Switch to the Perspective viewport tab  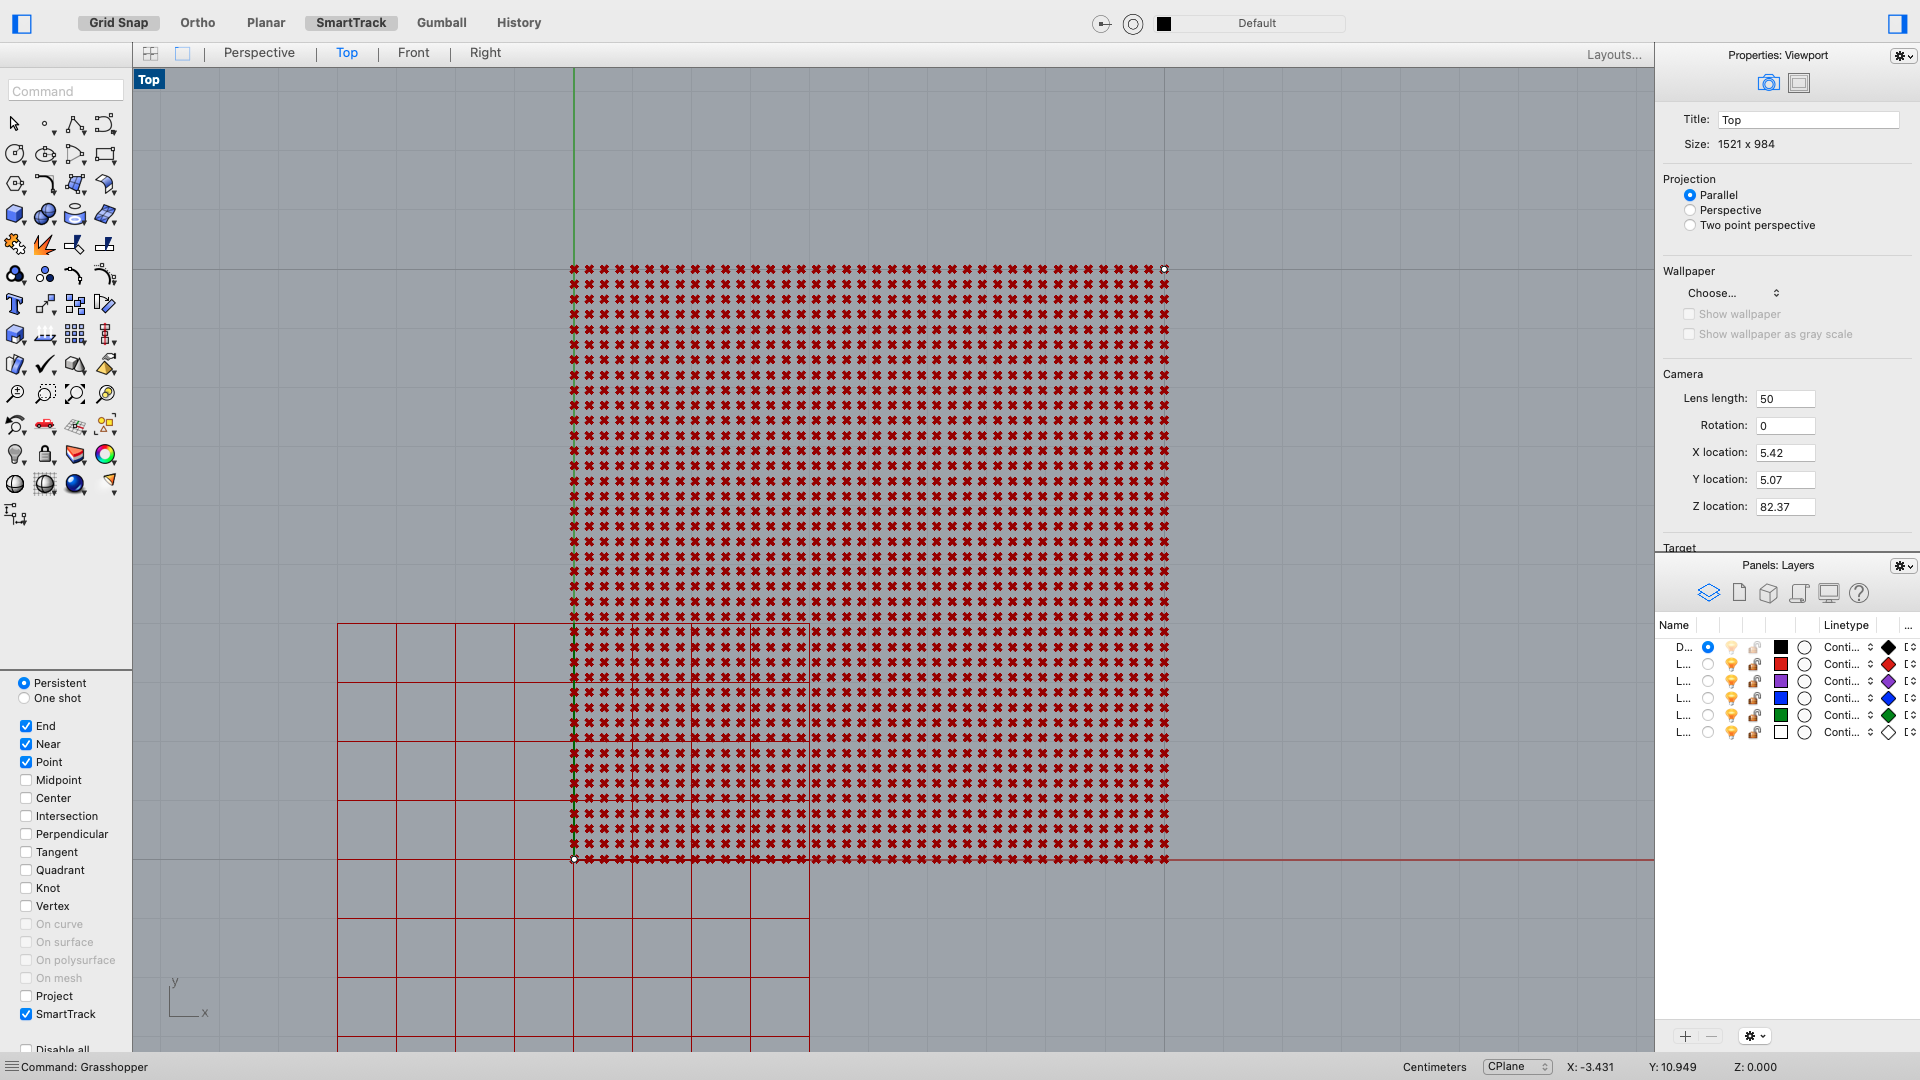click(259, 52)
